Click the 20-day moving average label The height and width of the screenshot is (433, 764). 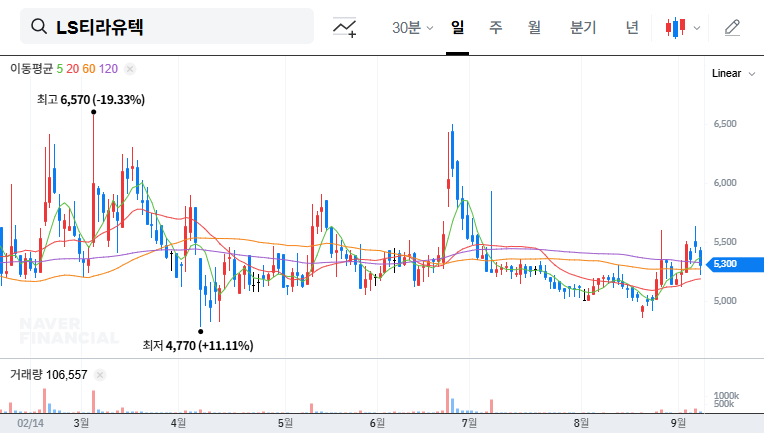73,69
